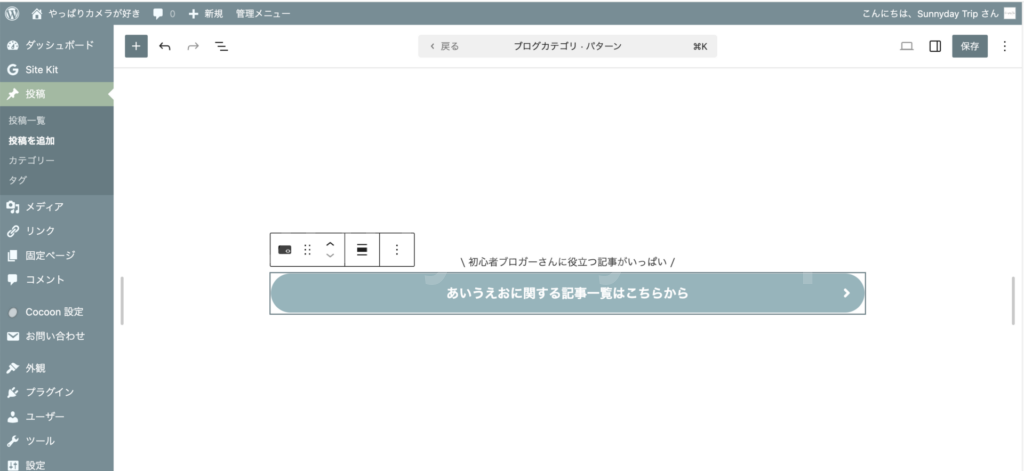Viewport: 1024px width, 471px height.
Task: Open the editor options three-dot menu
Action: pyautogui.click(x=1004, y=46)
